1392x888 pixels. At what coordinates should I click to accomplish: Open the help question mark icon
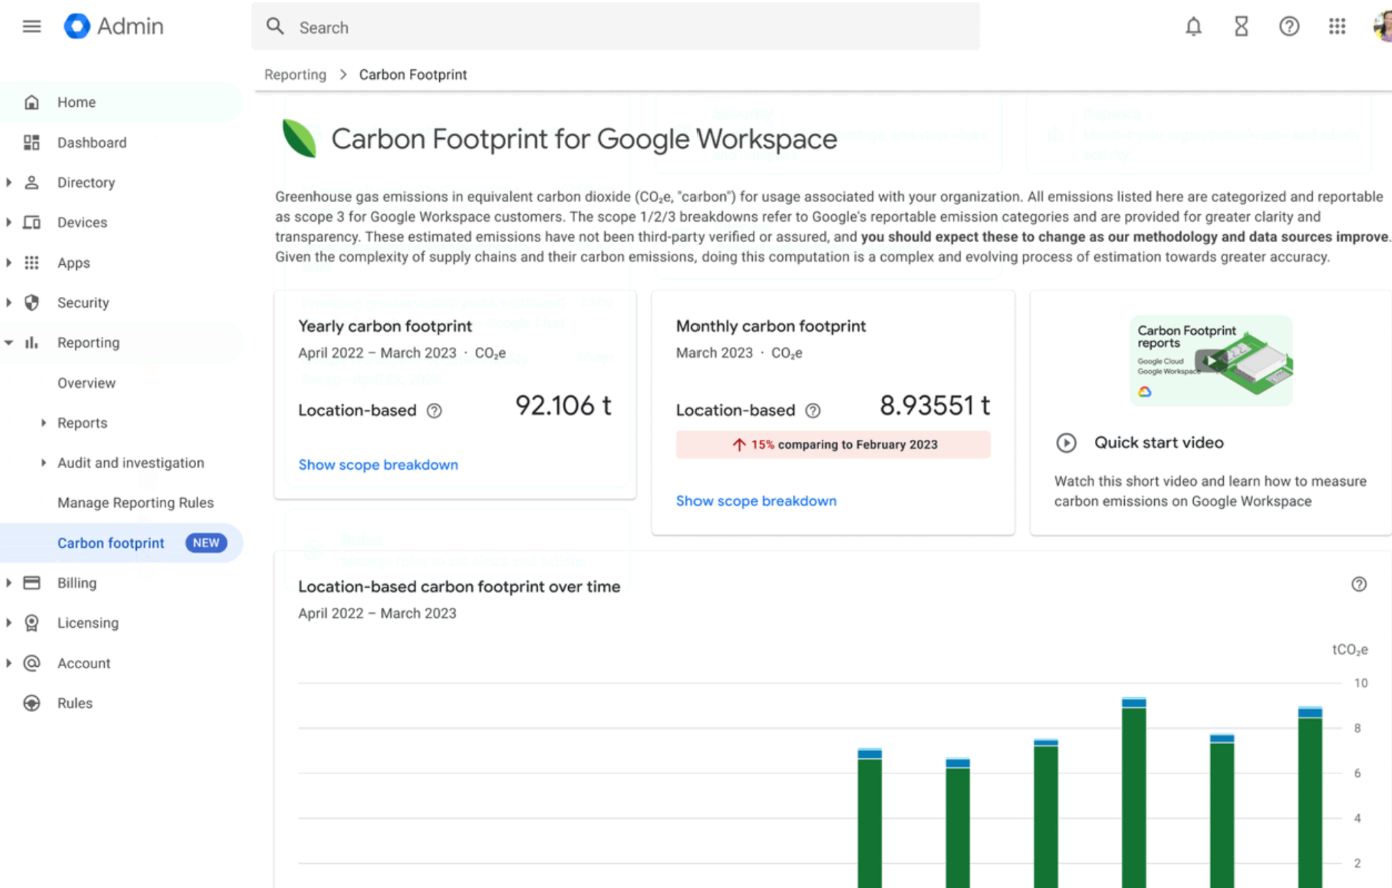tap(1289, 27)
